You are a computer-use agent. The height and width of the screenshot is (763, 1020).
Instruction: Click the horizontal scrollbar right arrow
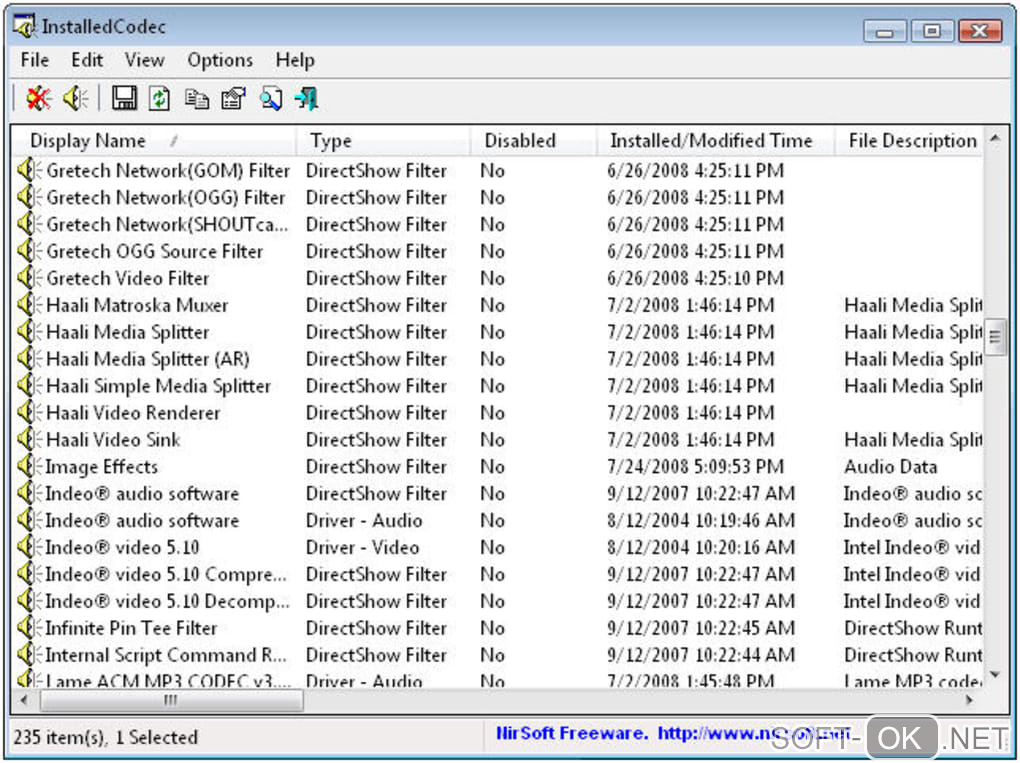(x=970, y=701)
